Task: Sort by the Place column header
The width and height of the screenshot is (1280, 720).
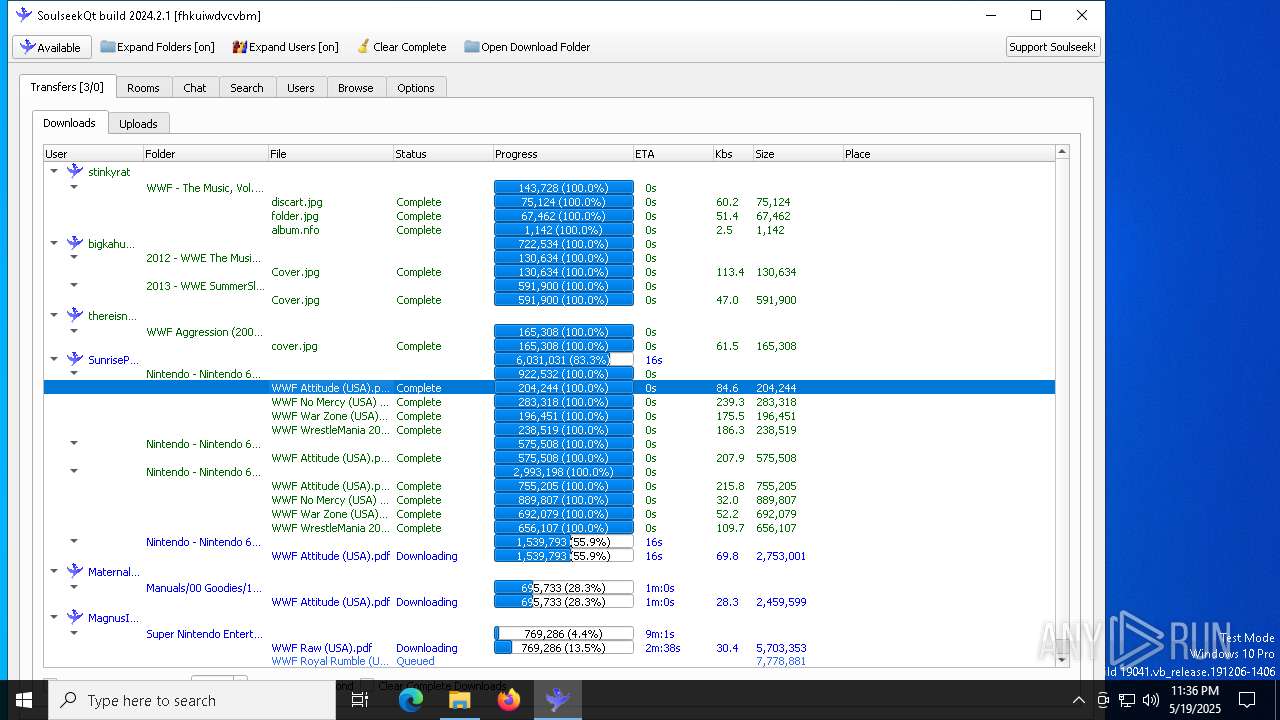Action: (948, 154)
